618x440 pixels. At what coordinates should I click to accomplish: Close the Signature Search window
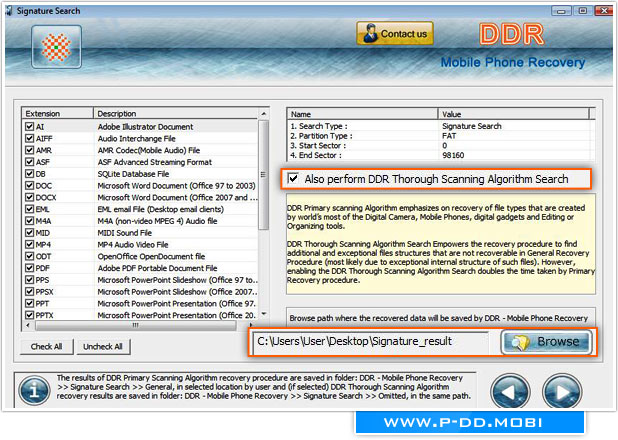coord(603,11)
